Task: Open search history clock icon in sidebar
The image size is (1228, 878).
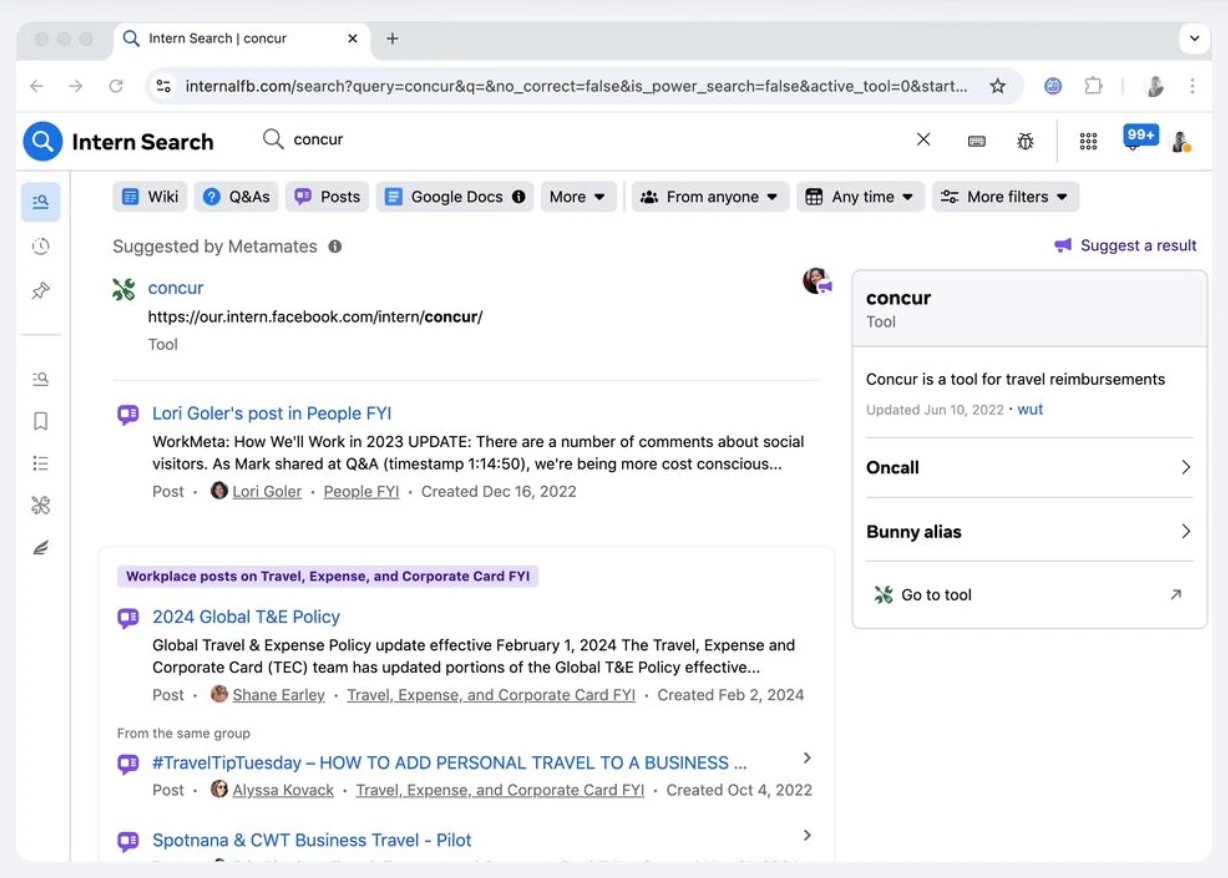Action: [x=41, y=247]
